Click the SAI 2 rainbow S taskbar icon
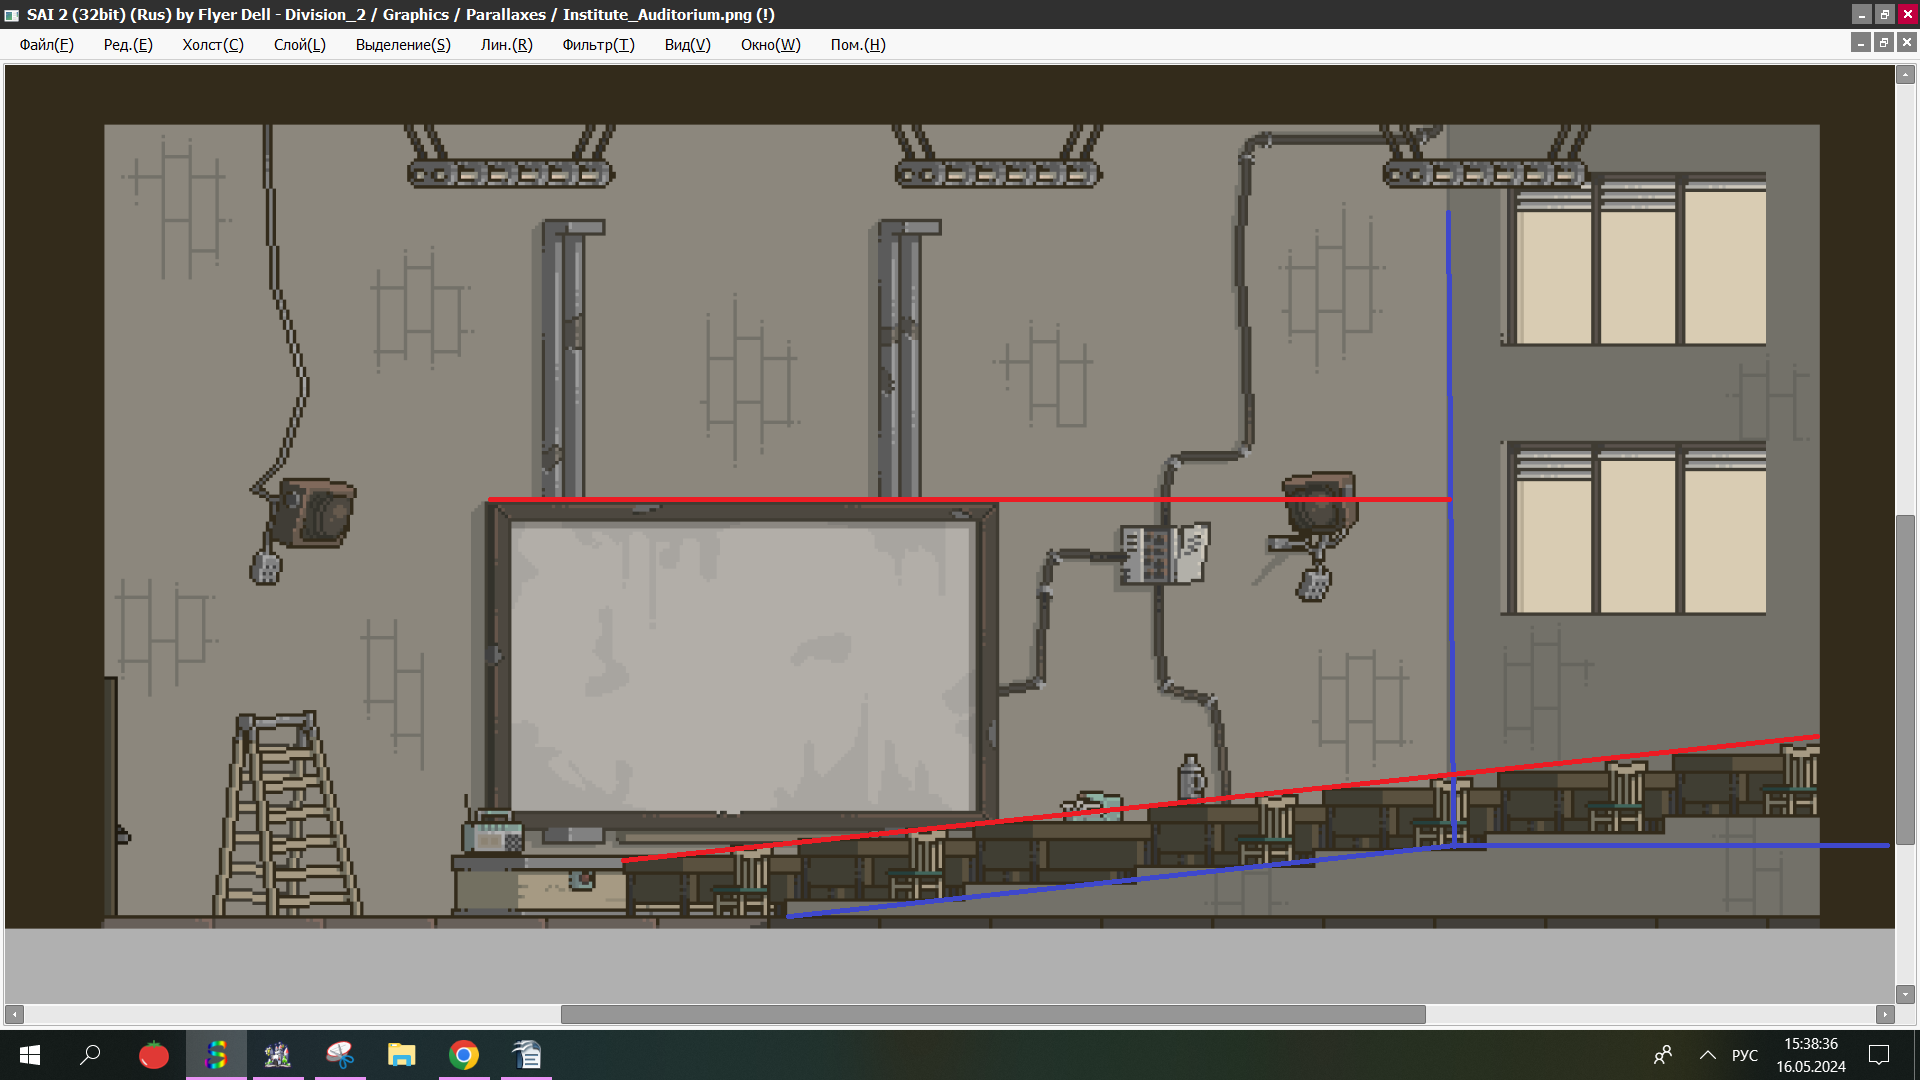This screenshot has height=1080, width=1920. pos(216,1055)
